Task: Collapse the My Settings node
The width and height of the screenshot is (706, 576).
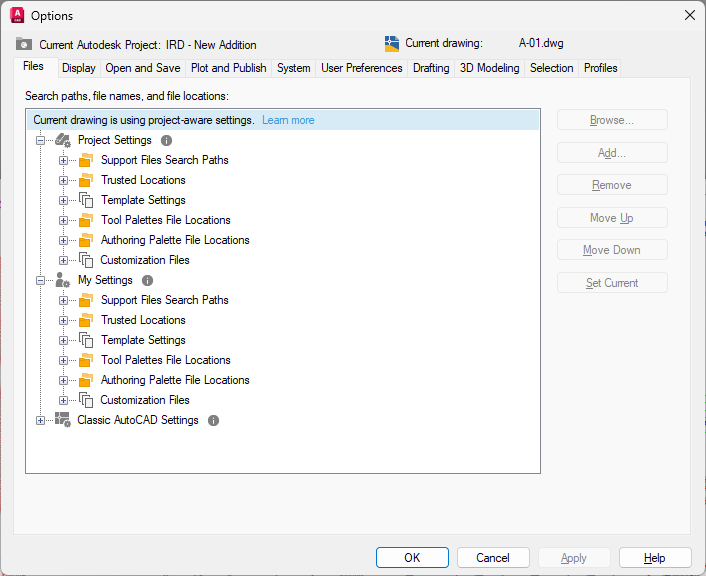Action: (41, 281)
